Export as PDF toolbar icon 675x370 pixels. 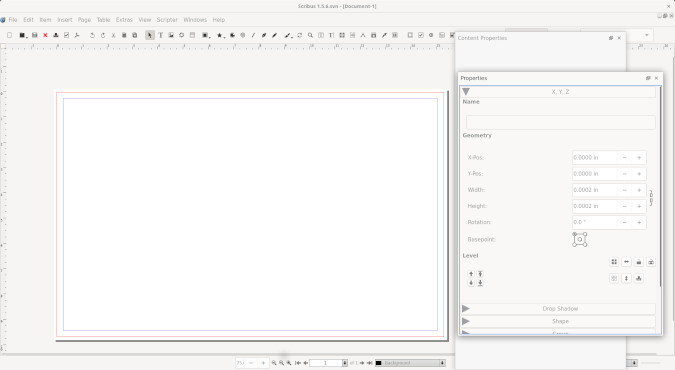tap(77, 35)
